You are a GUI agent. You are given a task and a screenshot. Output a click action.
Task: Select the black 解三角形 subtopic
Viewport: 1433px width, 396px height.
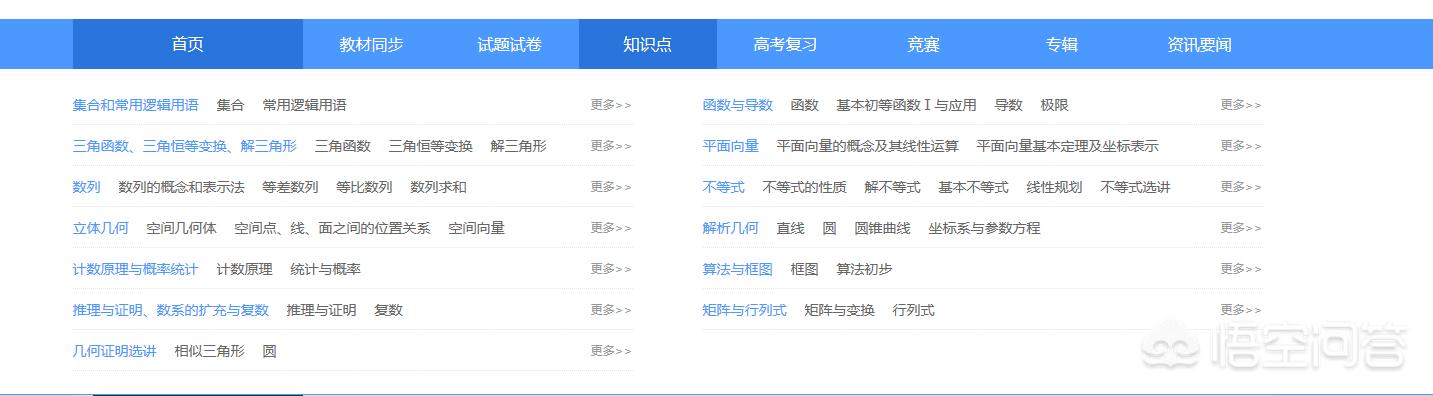(519, 145)
